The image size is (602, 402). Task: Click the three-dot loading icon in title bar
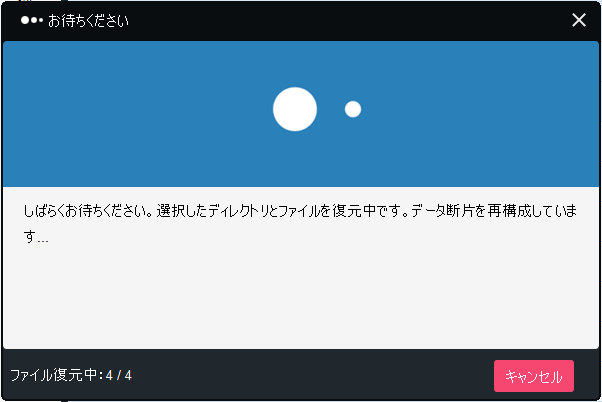coord(32,20)
